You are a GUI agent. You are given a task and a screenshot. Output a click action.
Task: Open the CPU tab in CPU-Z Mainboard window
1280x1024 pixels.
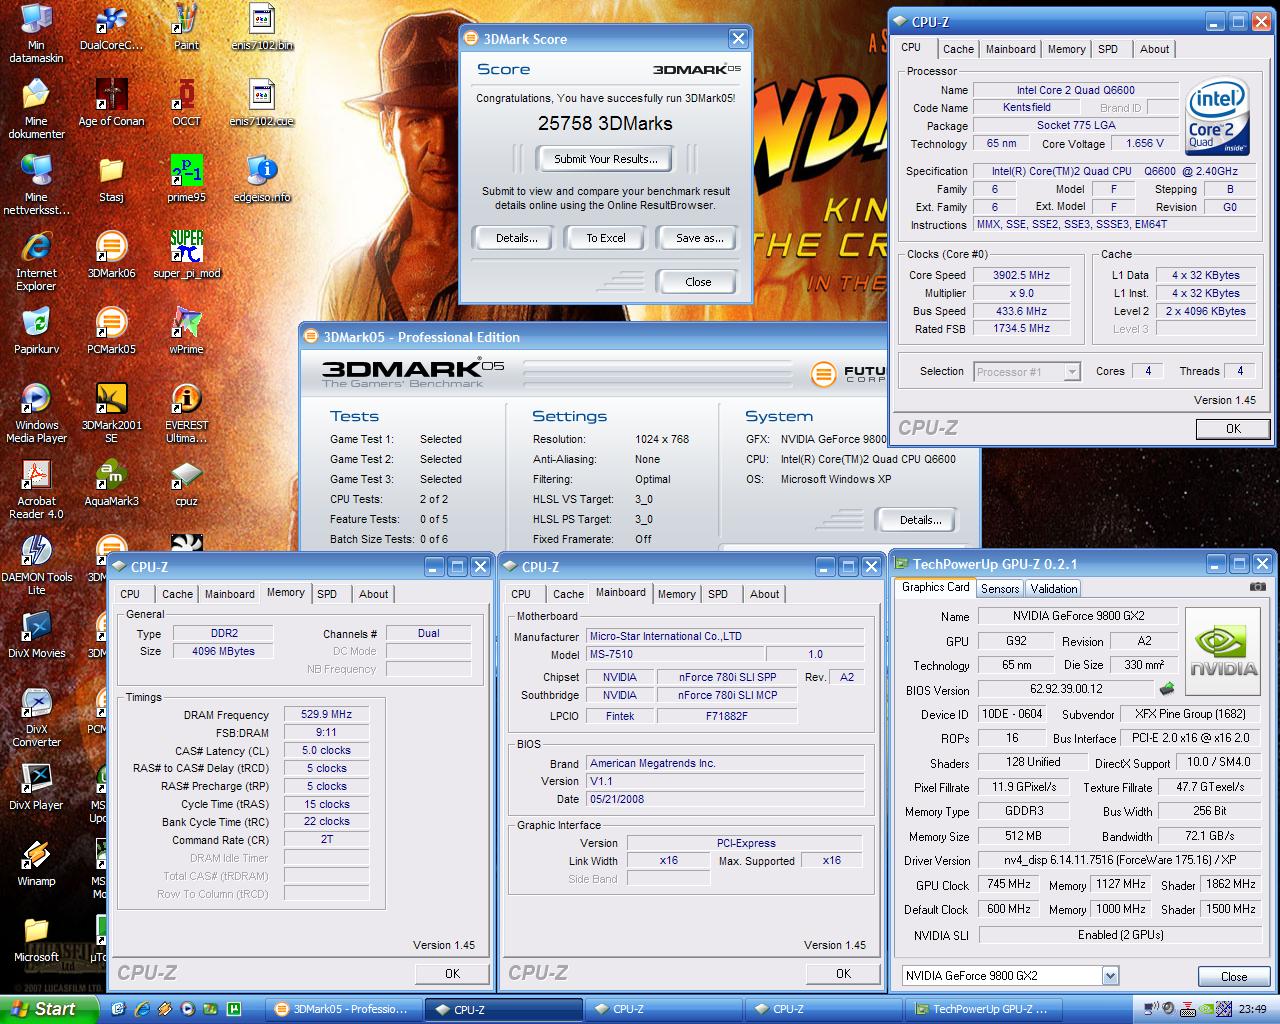pos(521,594)
